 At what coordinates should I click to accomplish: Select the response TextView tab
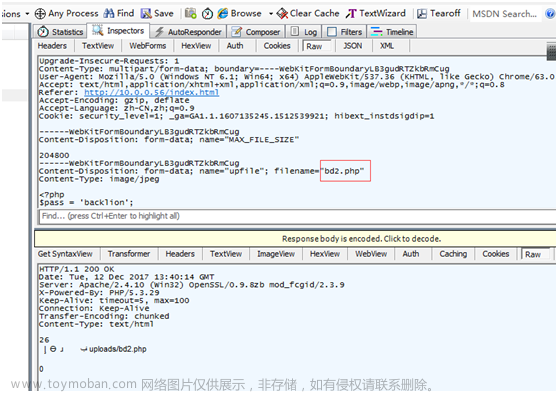tap(226, 254)
